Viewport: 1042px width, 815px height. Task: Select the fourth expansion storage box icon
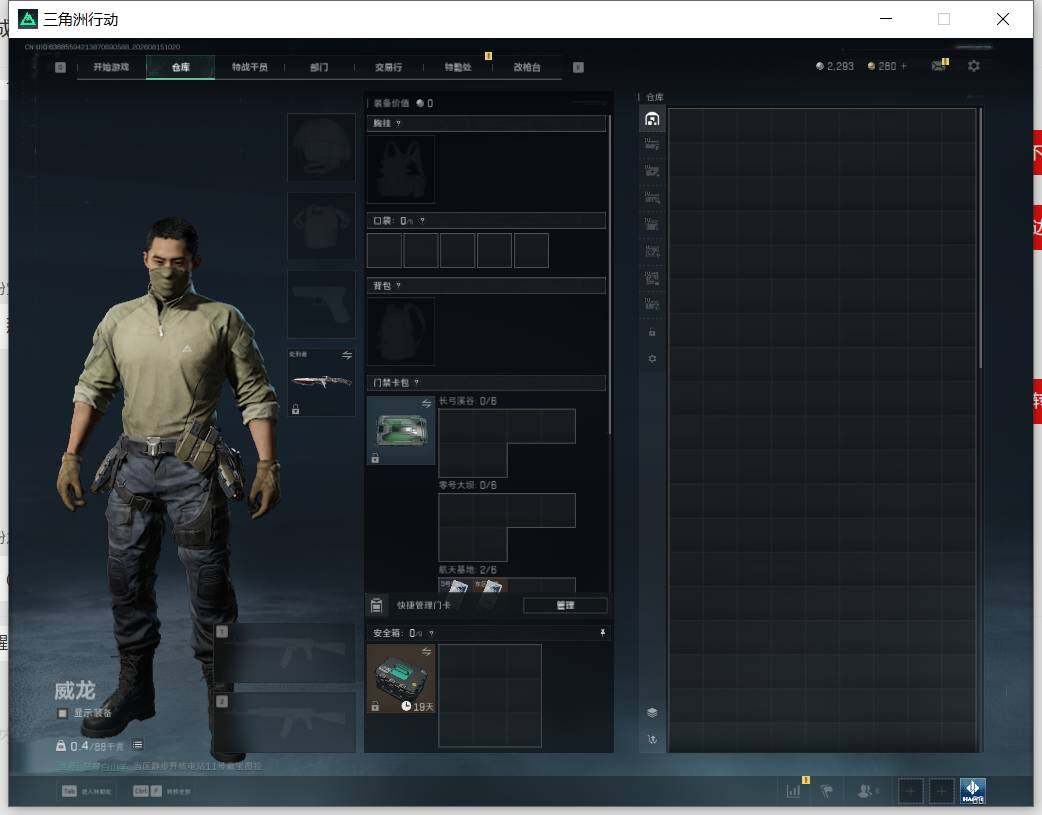point(652,224)
